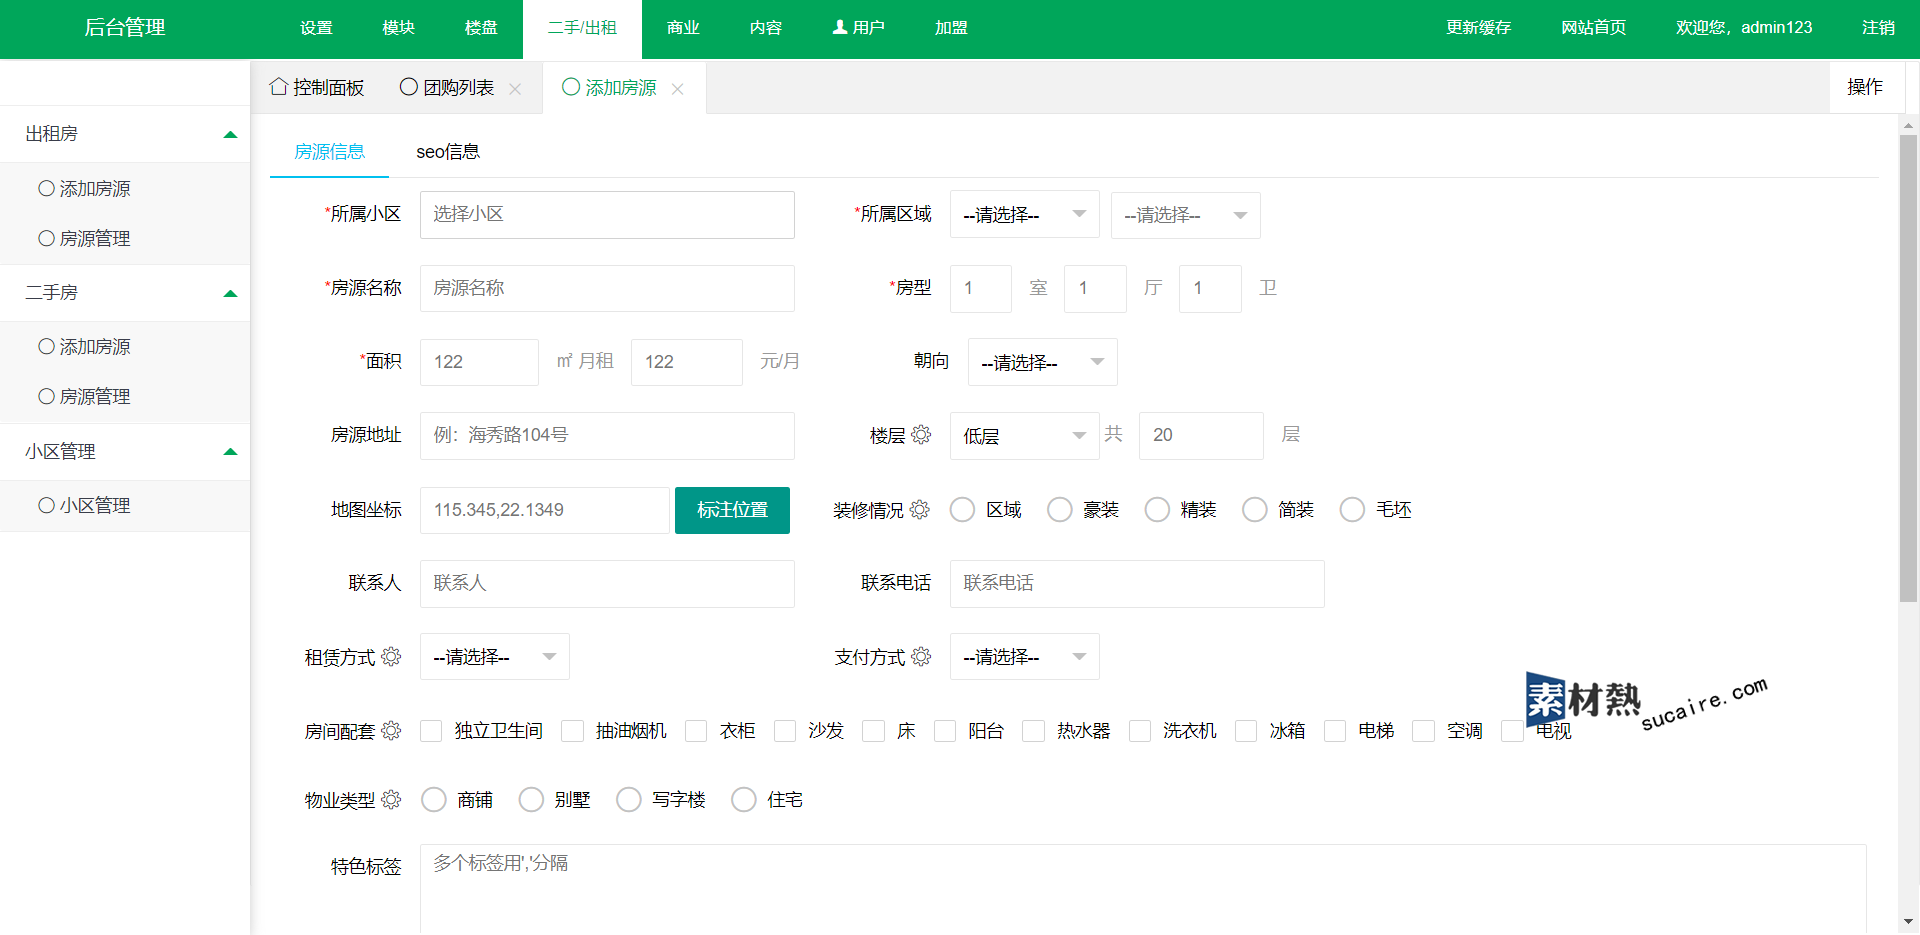Collapse the 出租房 sidebar section
Image resolution: width=1920 pixels, height=935 pixels.
tap(230, 134)
